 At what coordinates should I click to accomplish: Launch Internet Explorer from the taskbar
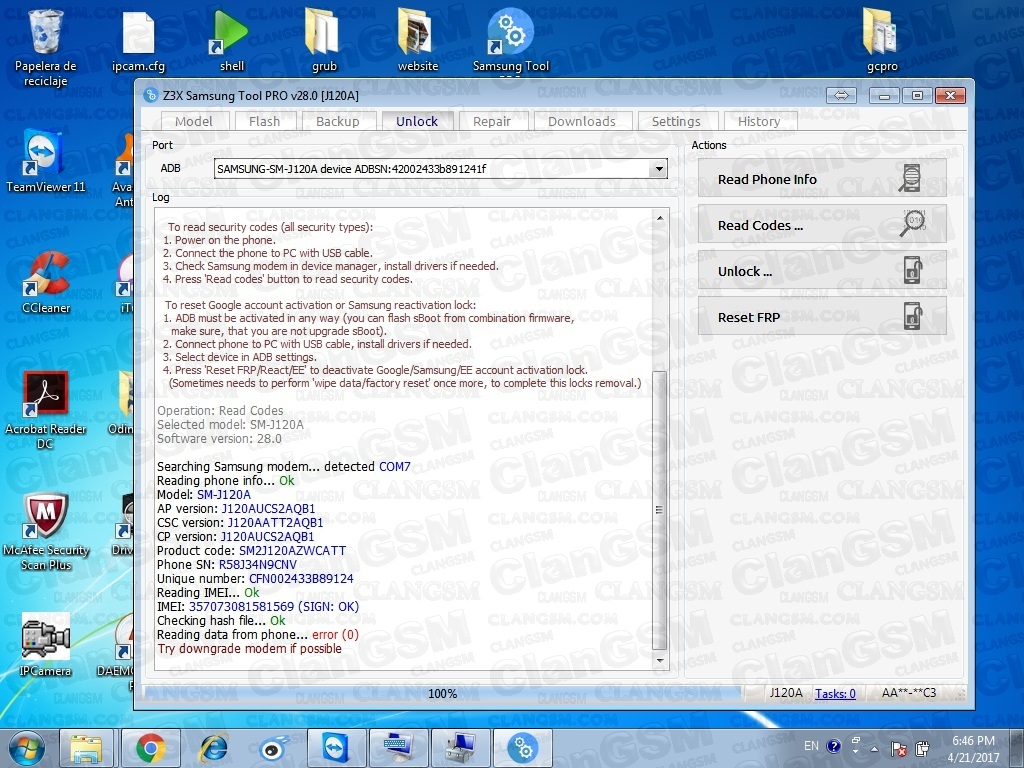click(214, 748)
